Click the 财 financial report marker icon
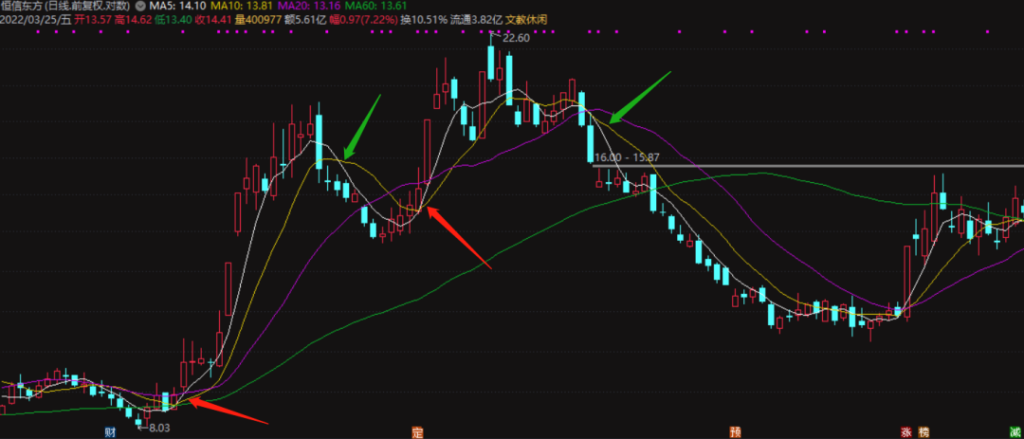 112,432
